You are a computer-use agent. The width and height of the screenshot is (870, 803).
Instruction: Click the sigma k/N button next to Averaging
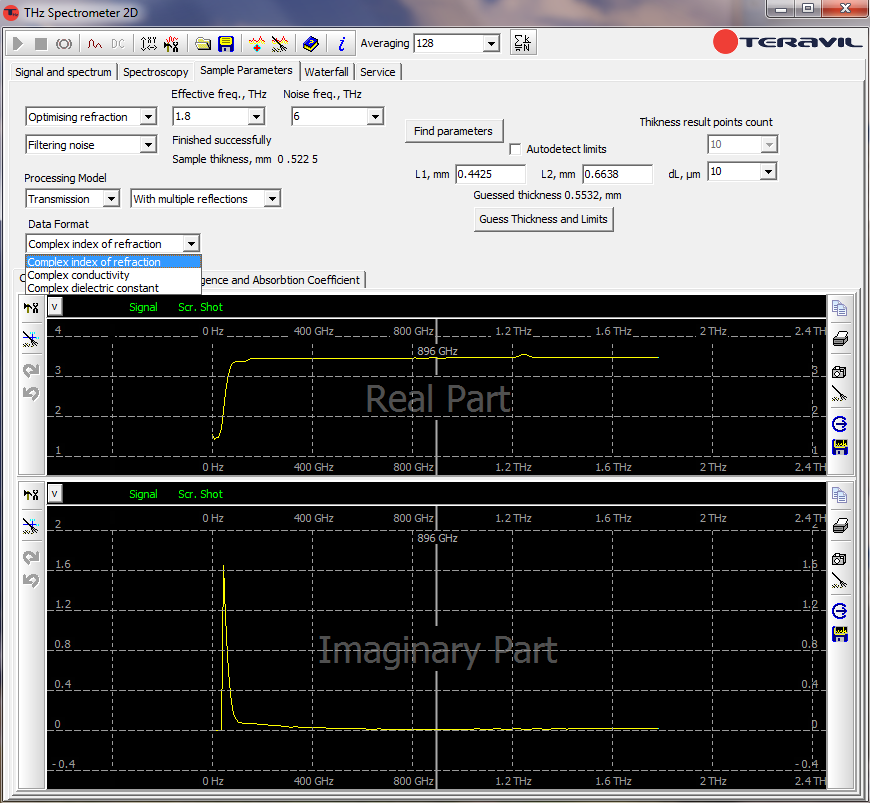tap(522, 43)
